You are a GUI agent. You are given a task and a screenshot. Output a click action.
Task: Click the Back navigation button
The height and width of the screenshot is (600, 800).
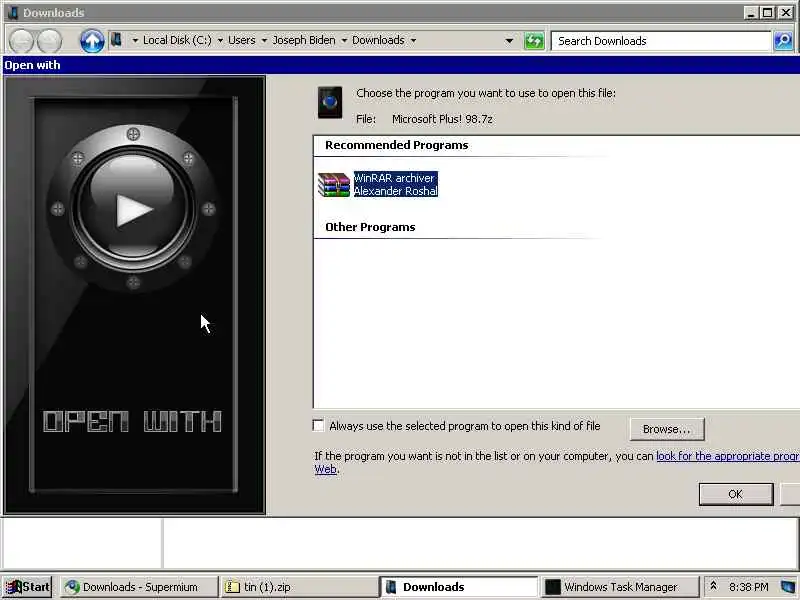tap(21, 41)
